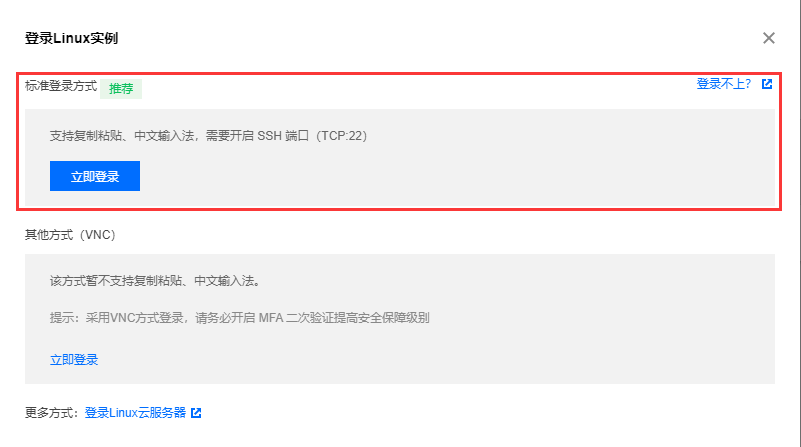Close the 登录Linux实例 dialog
Screen dimensions: 801x447
[768, 38]
